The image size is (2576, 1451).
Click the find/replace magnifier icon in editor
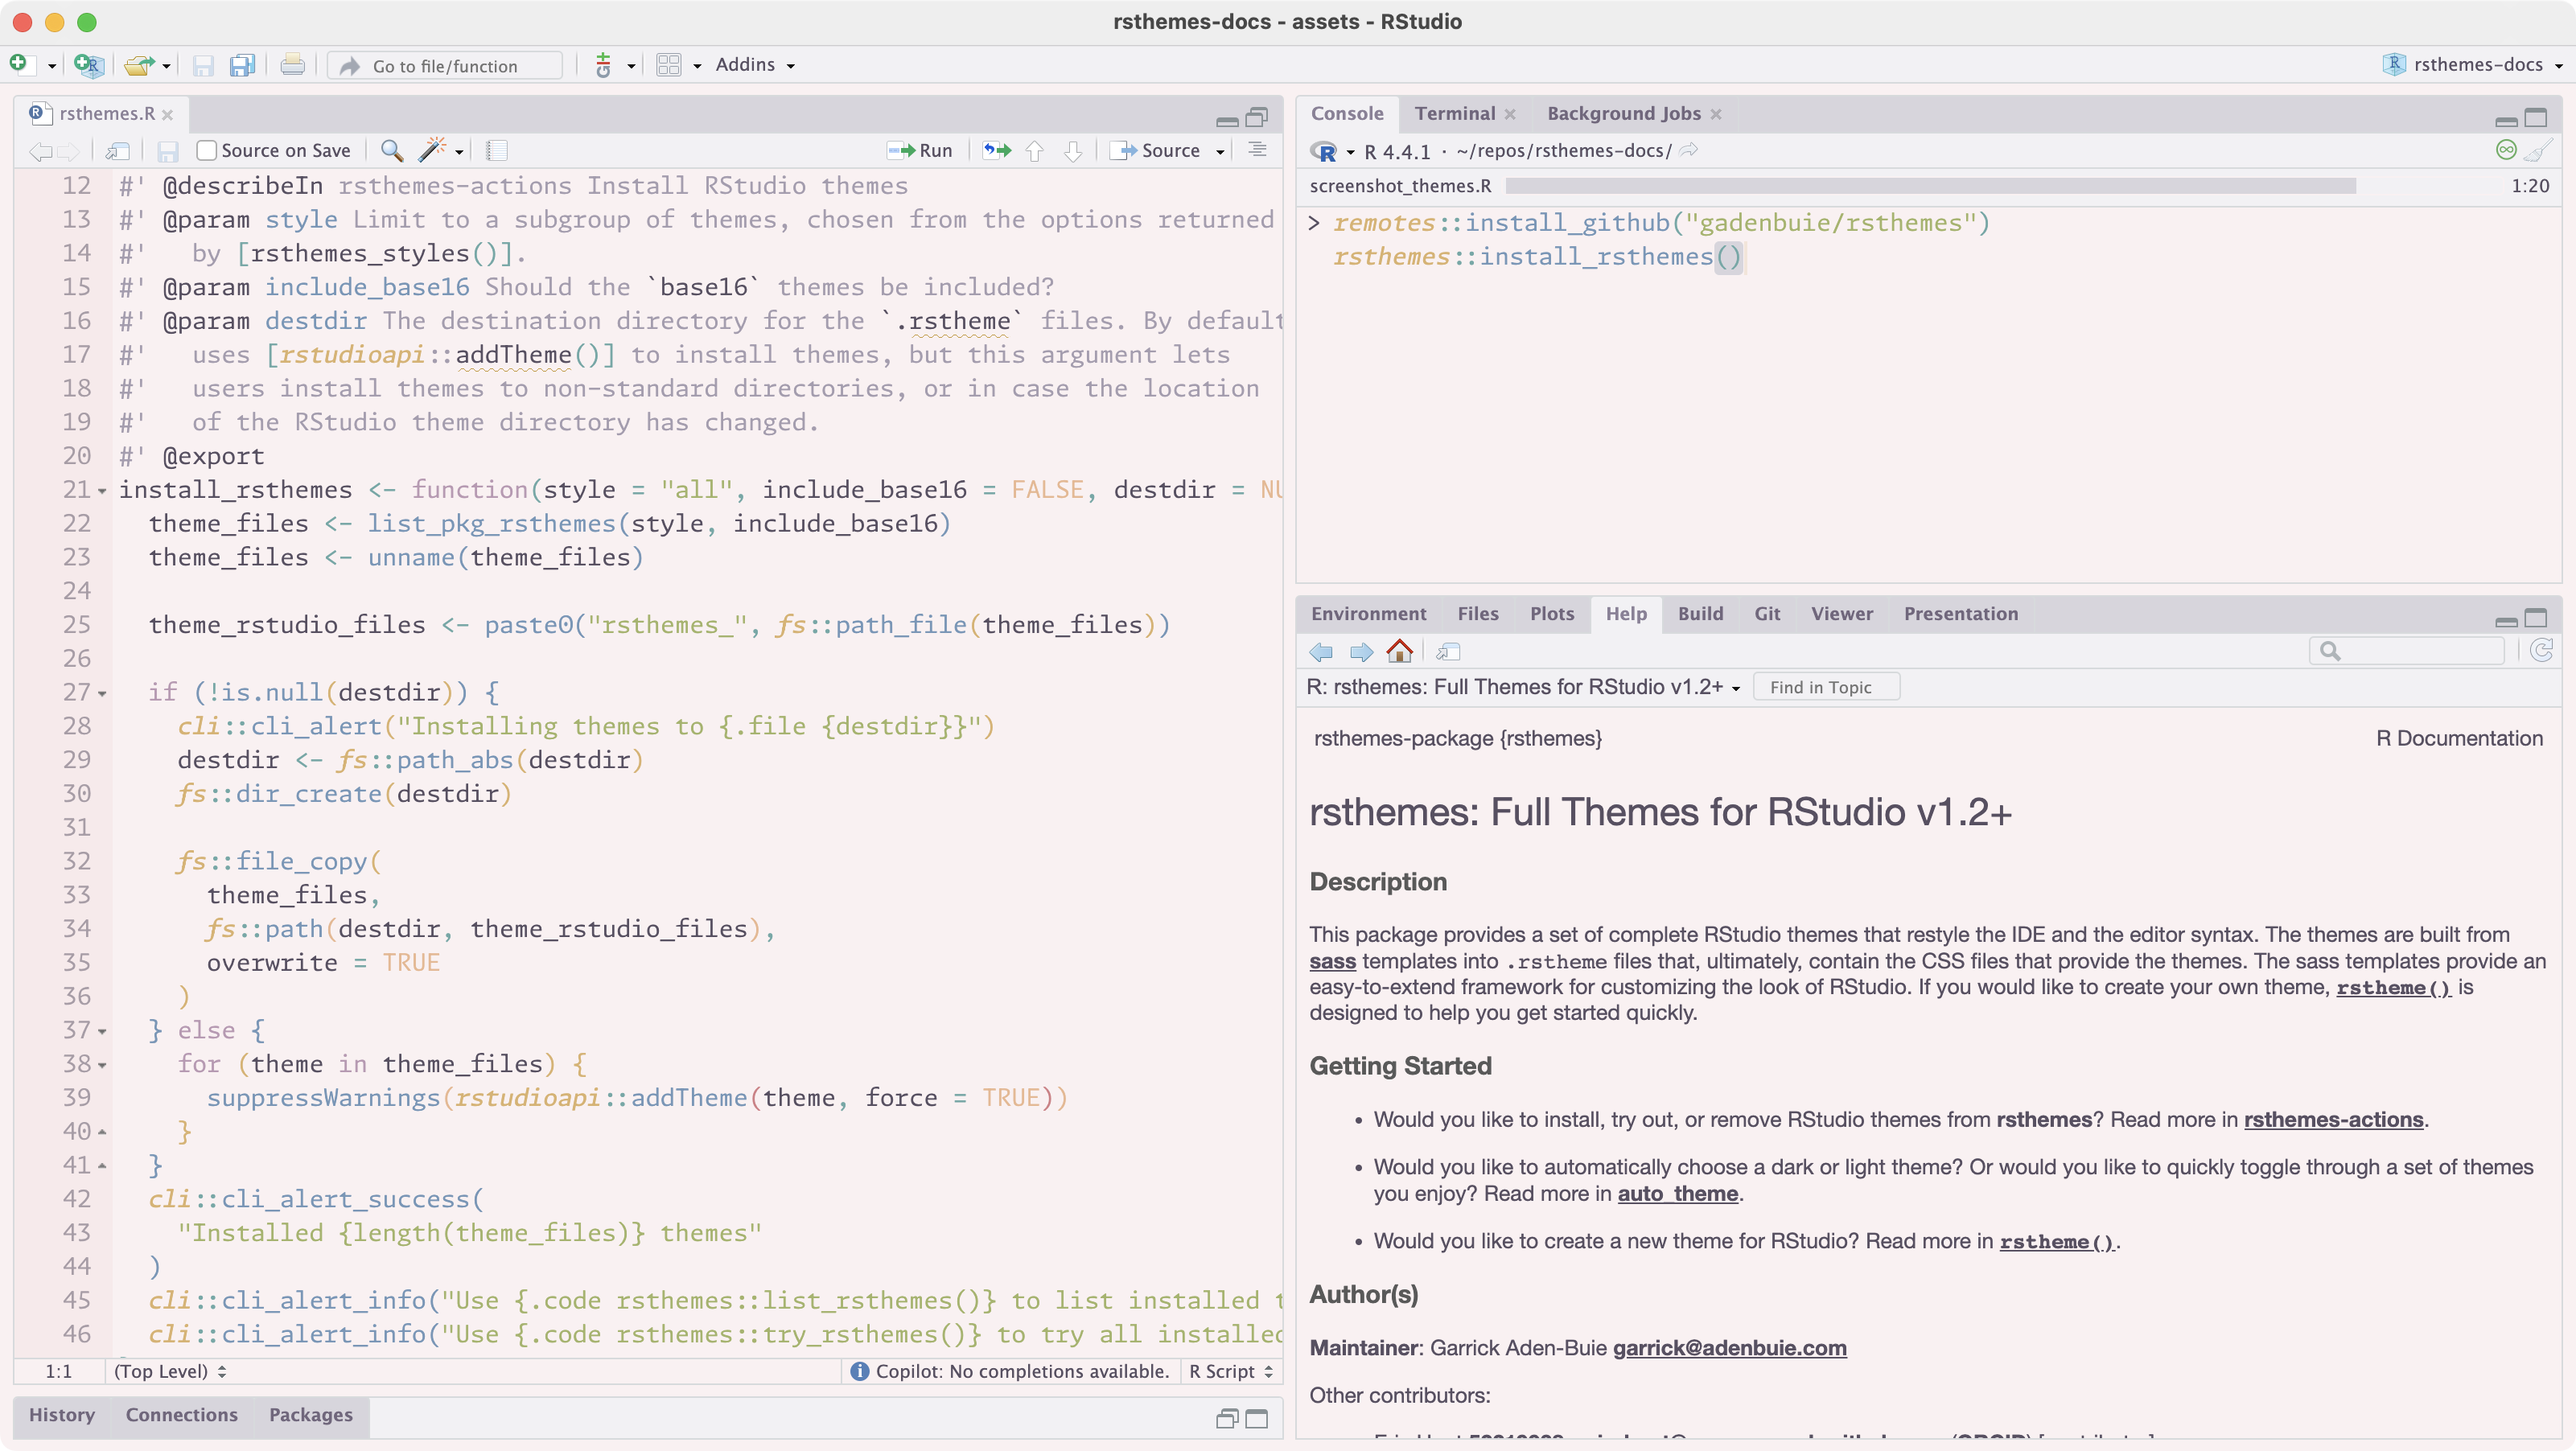pos(392,150)
